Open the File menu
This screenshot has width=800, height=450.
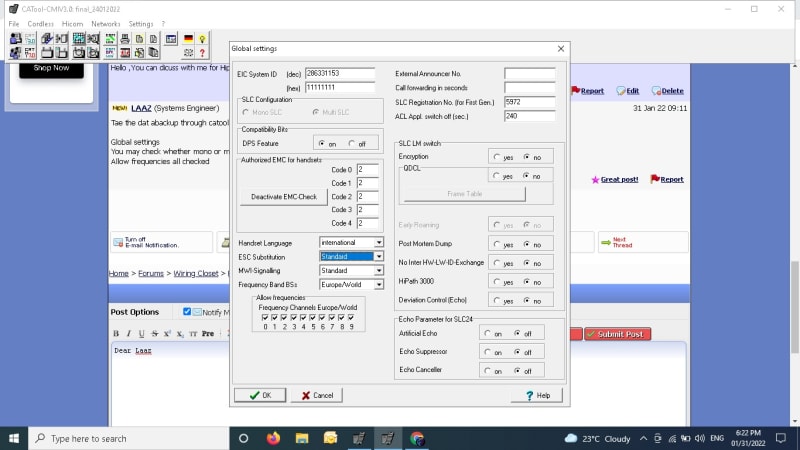click(14, 24)
